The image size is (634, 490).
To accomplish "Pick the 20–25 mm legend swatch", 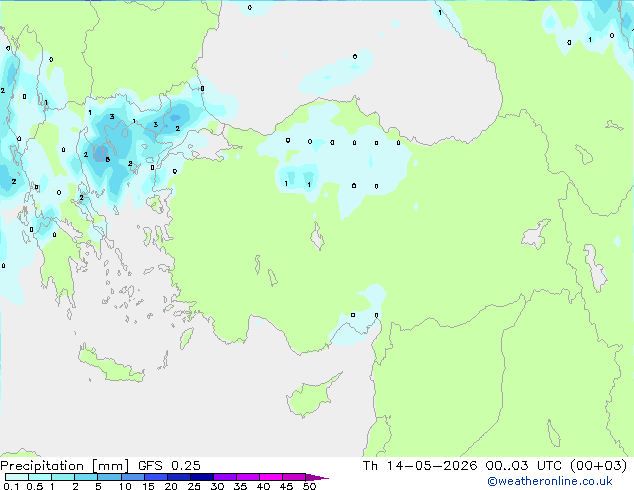I will [178, 477].
